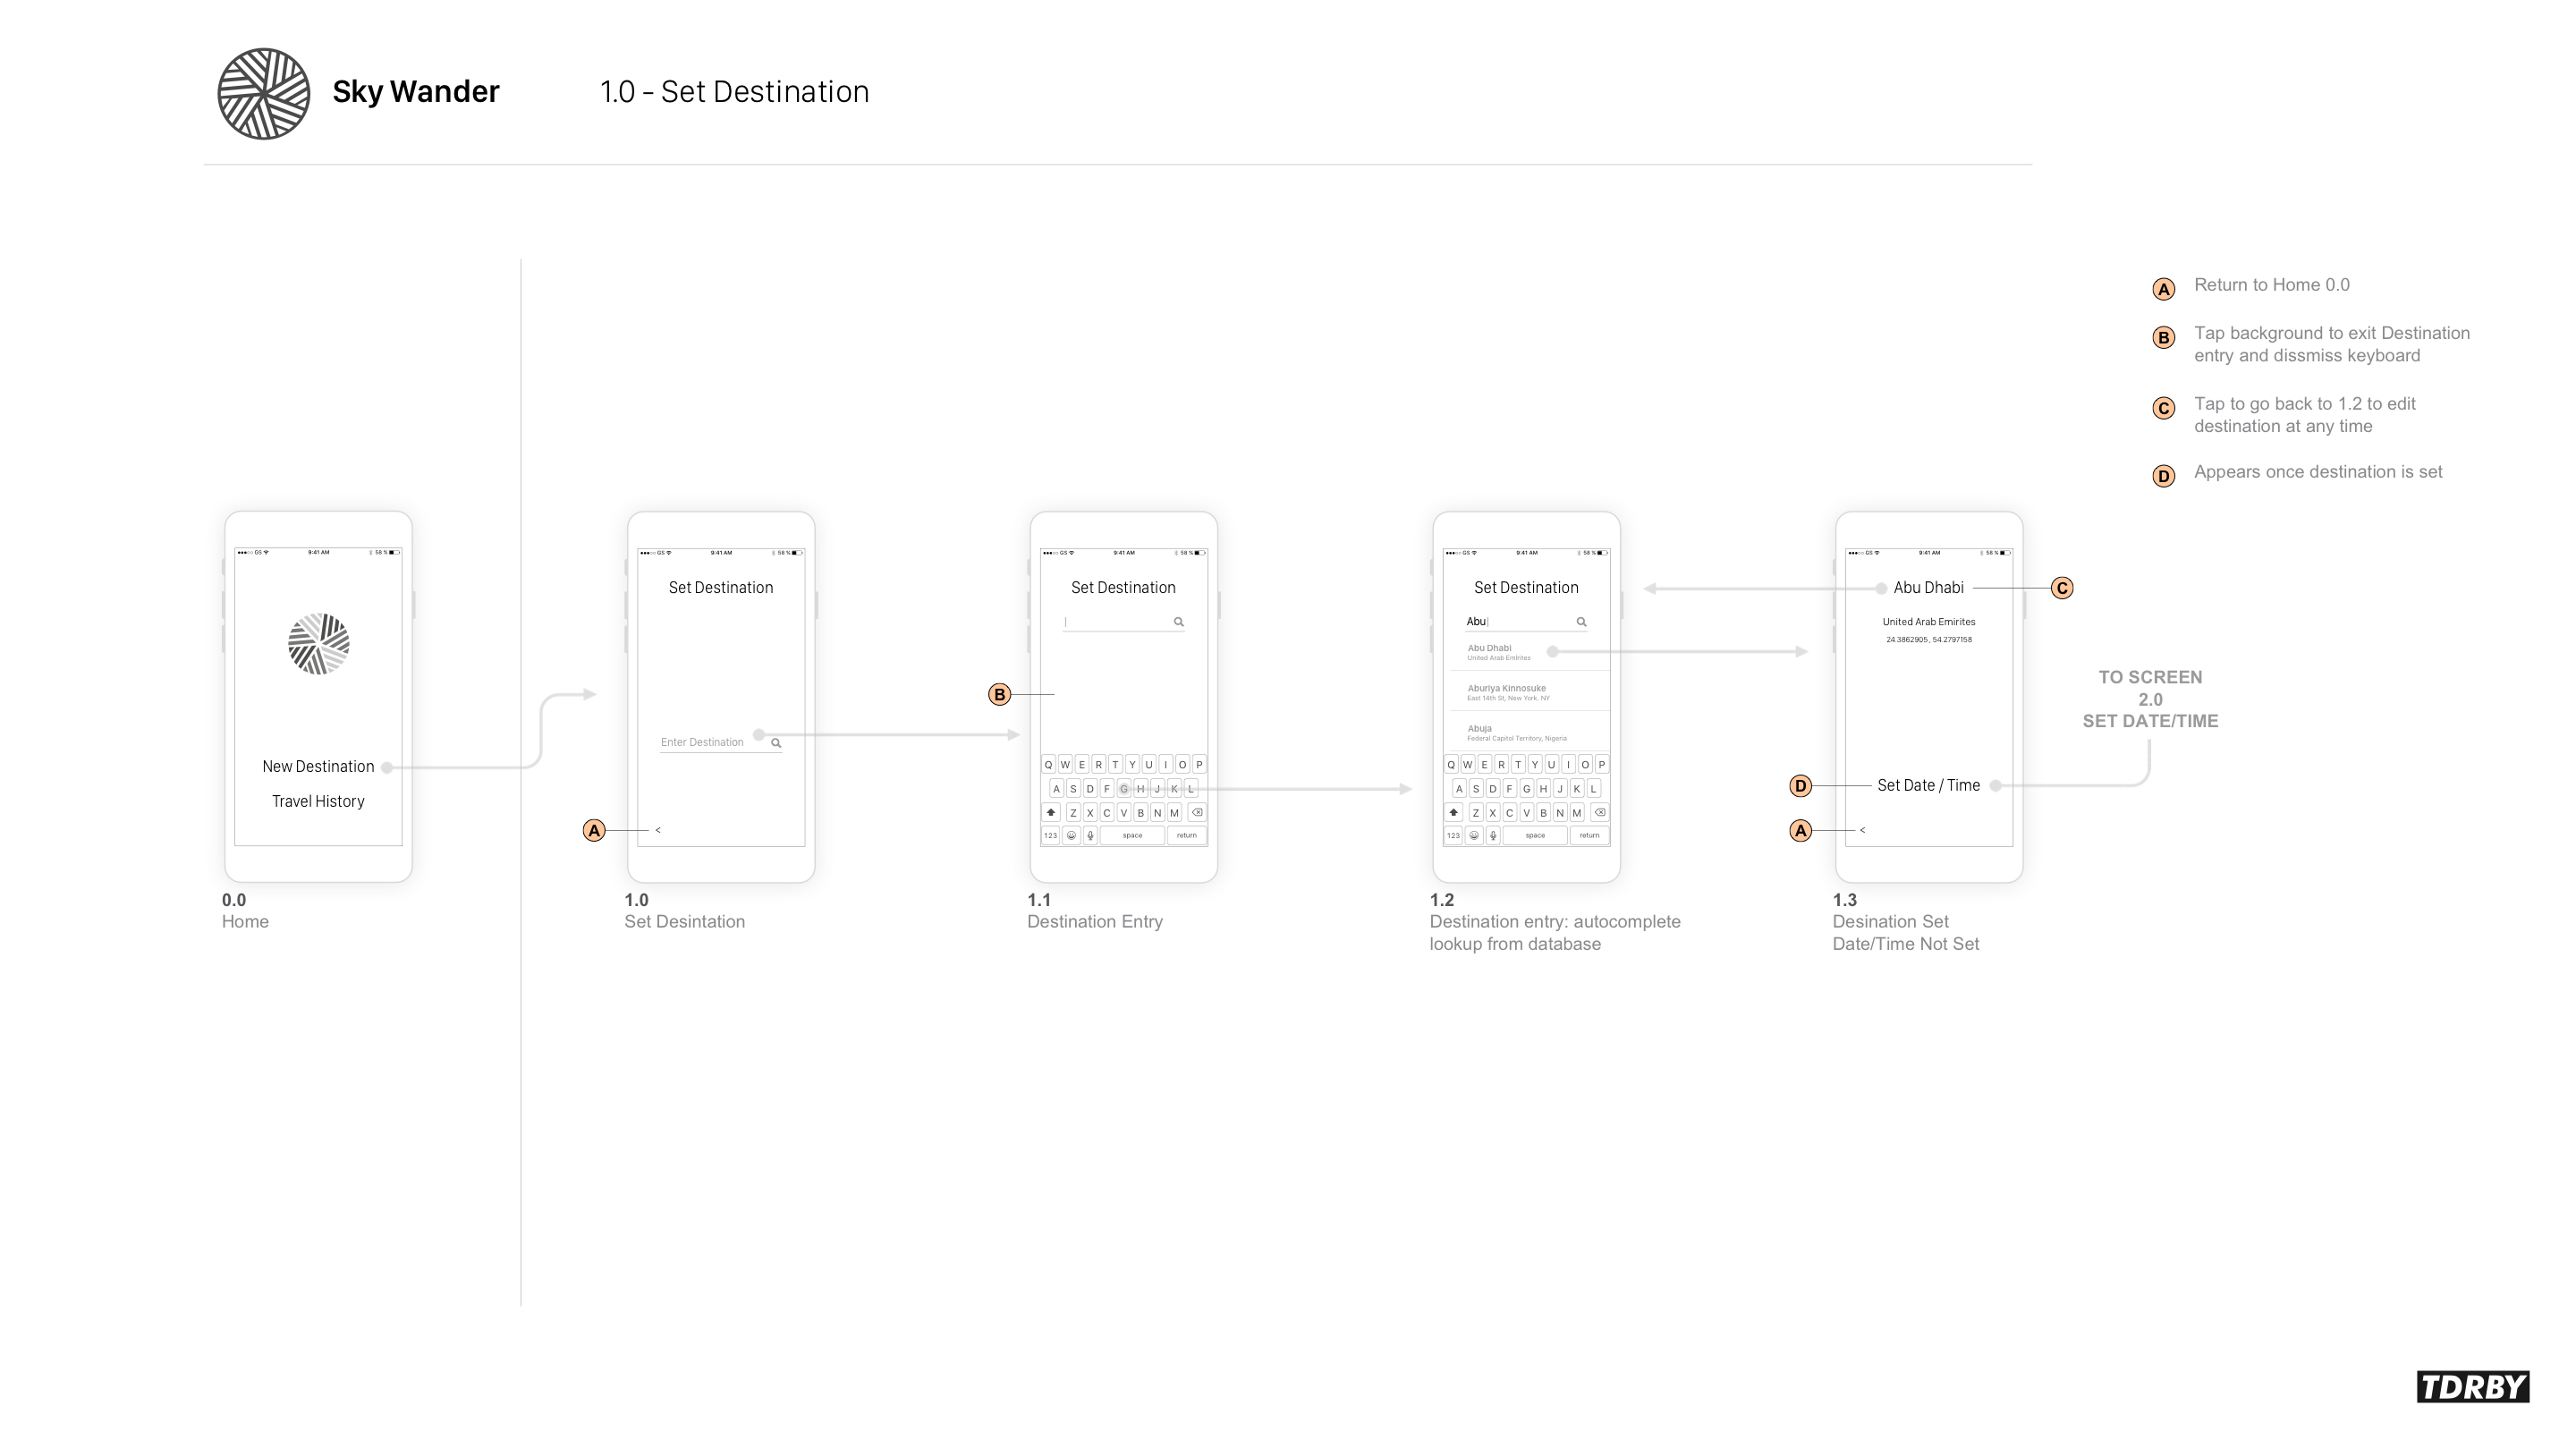Tap New Destination on the Home screen

click(318, 767)
